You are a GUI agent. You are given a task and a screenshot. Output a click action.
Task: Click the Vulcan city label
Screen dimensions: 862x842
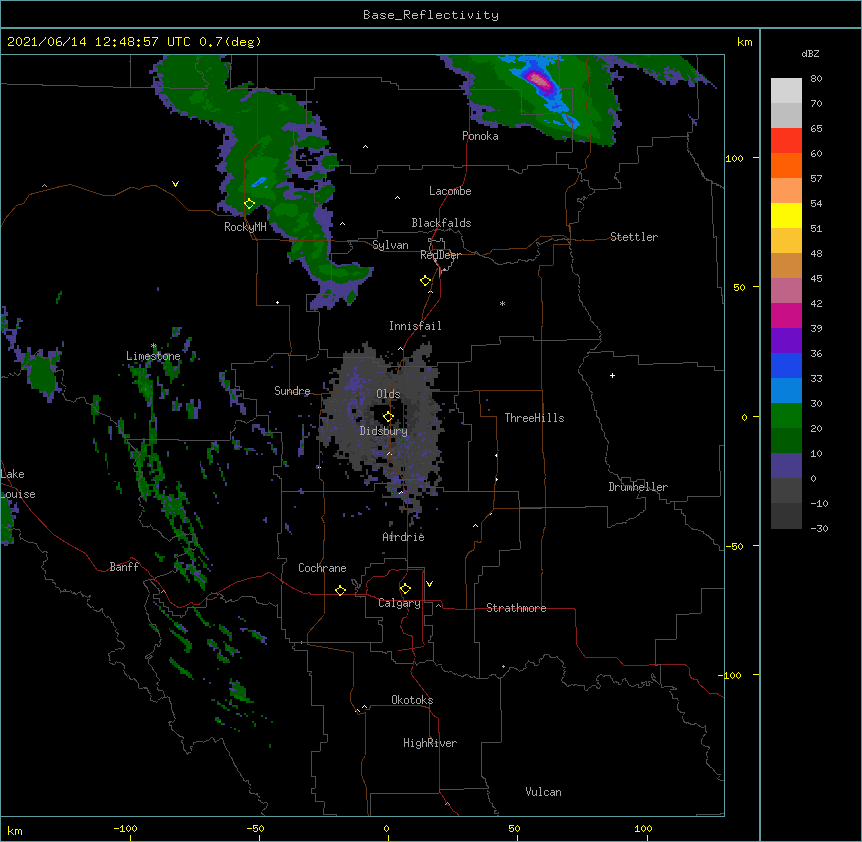point(543,792)
